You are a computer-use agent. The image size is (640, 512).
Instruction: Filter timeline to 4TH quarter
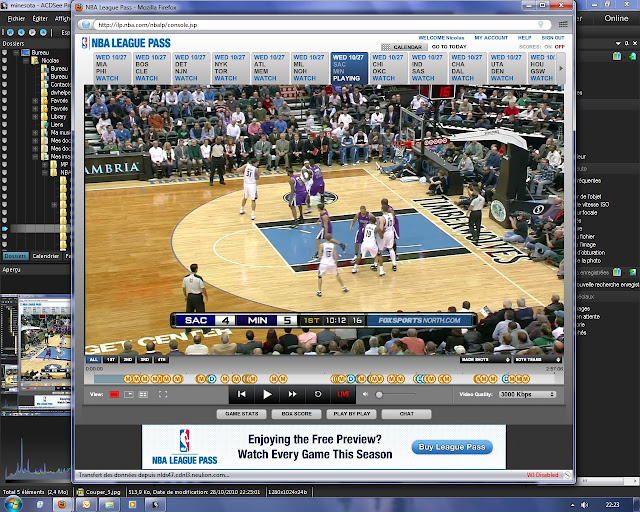[x=162, y=360]
